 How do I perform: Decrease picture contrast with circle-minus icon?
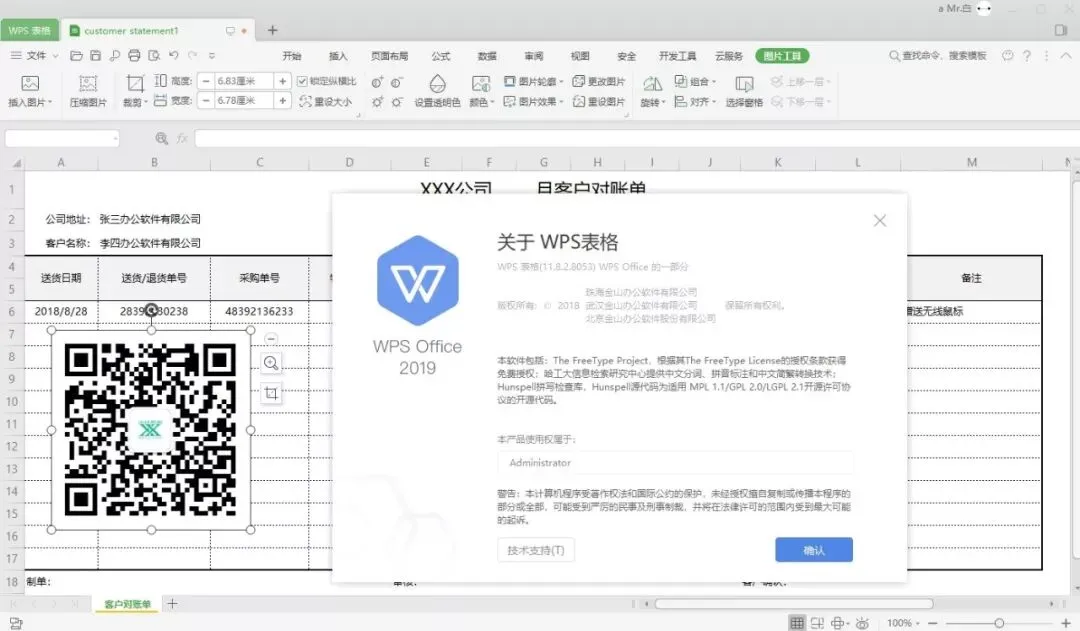pos(397,83)
